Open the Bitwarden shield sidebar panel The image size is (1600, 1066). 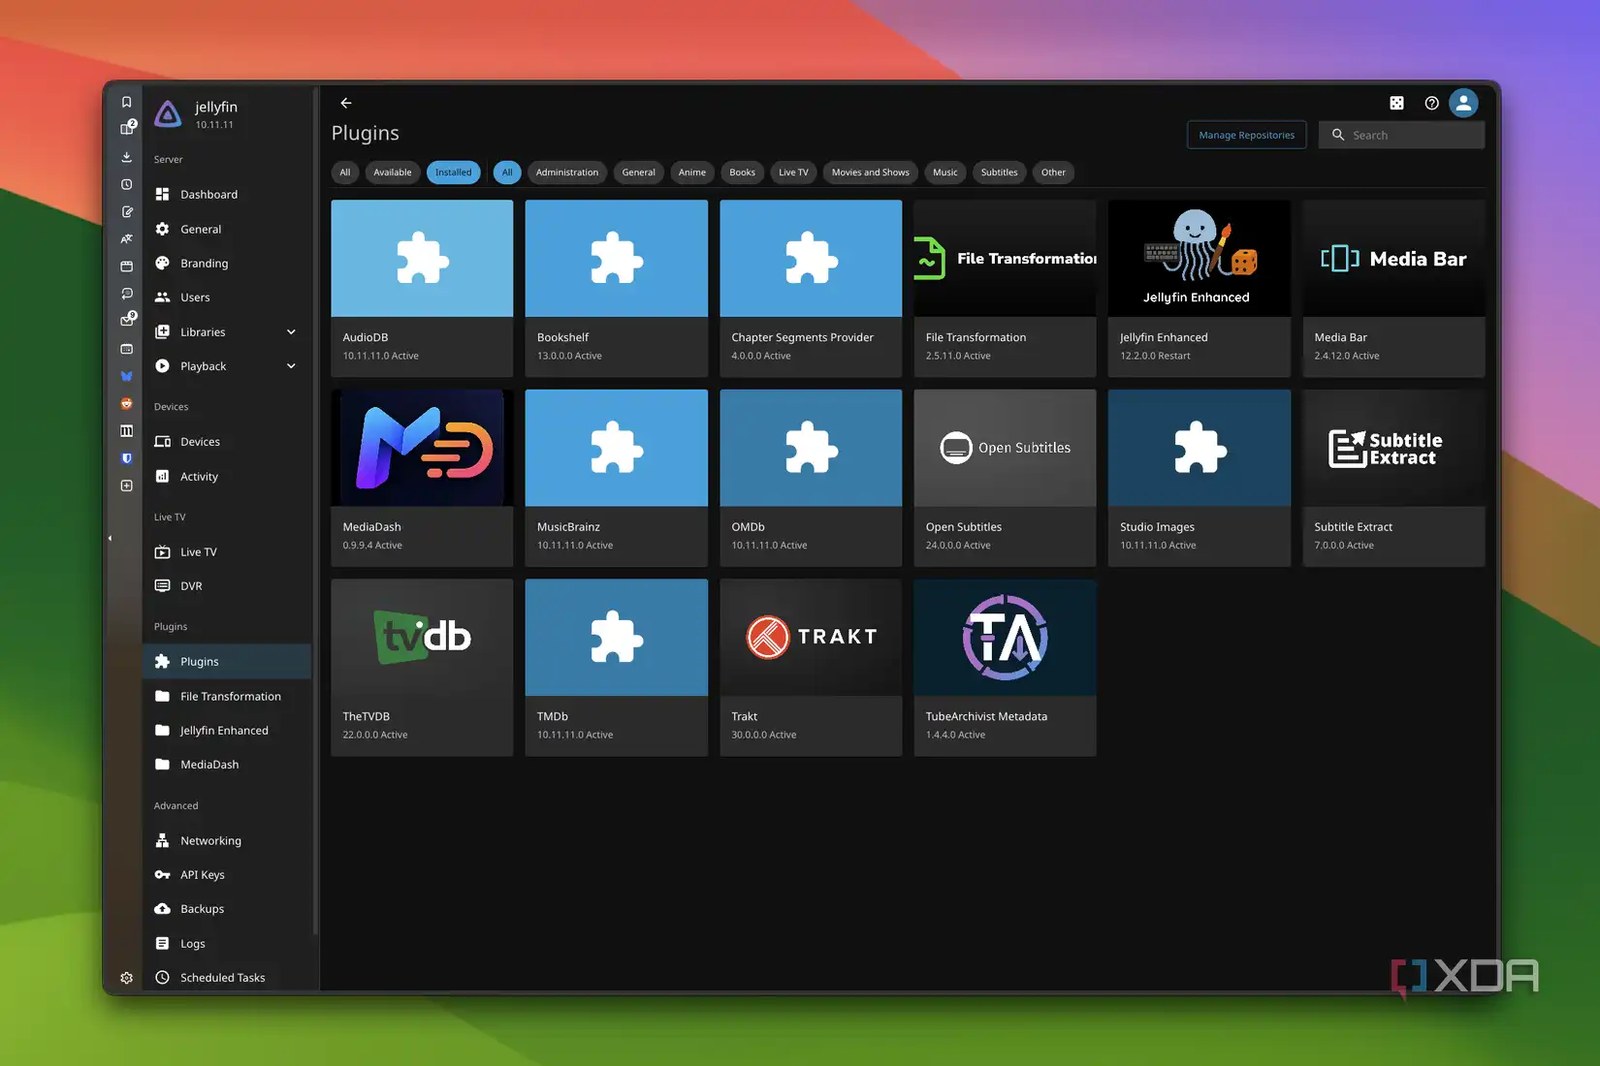coord(126,458)
